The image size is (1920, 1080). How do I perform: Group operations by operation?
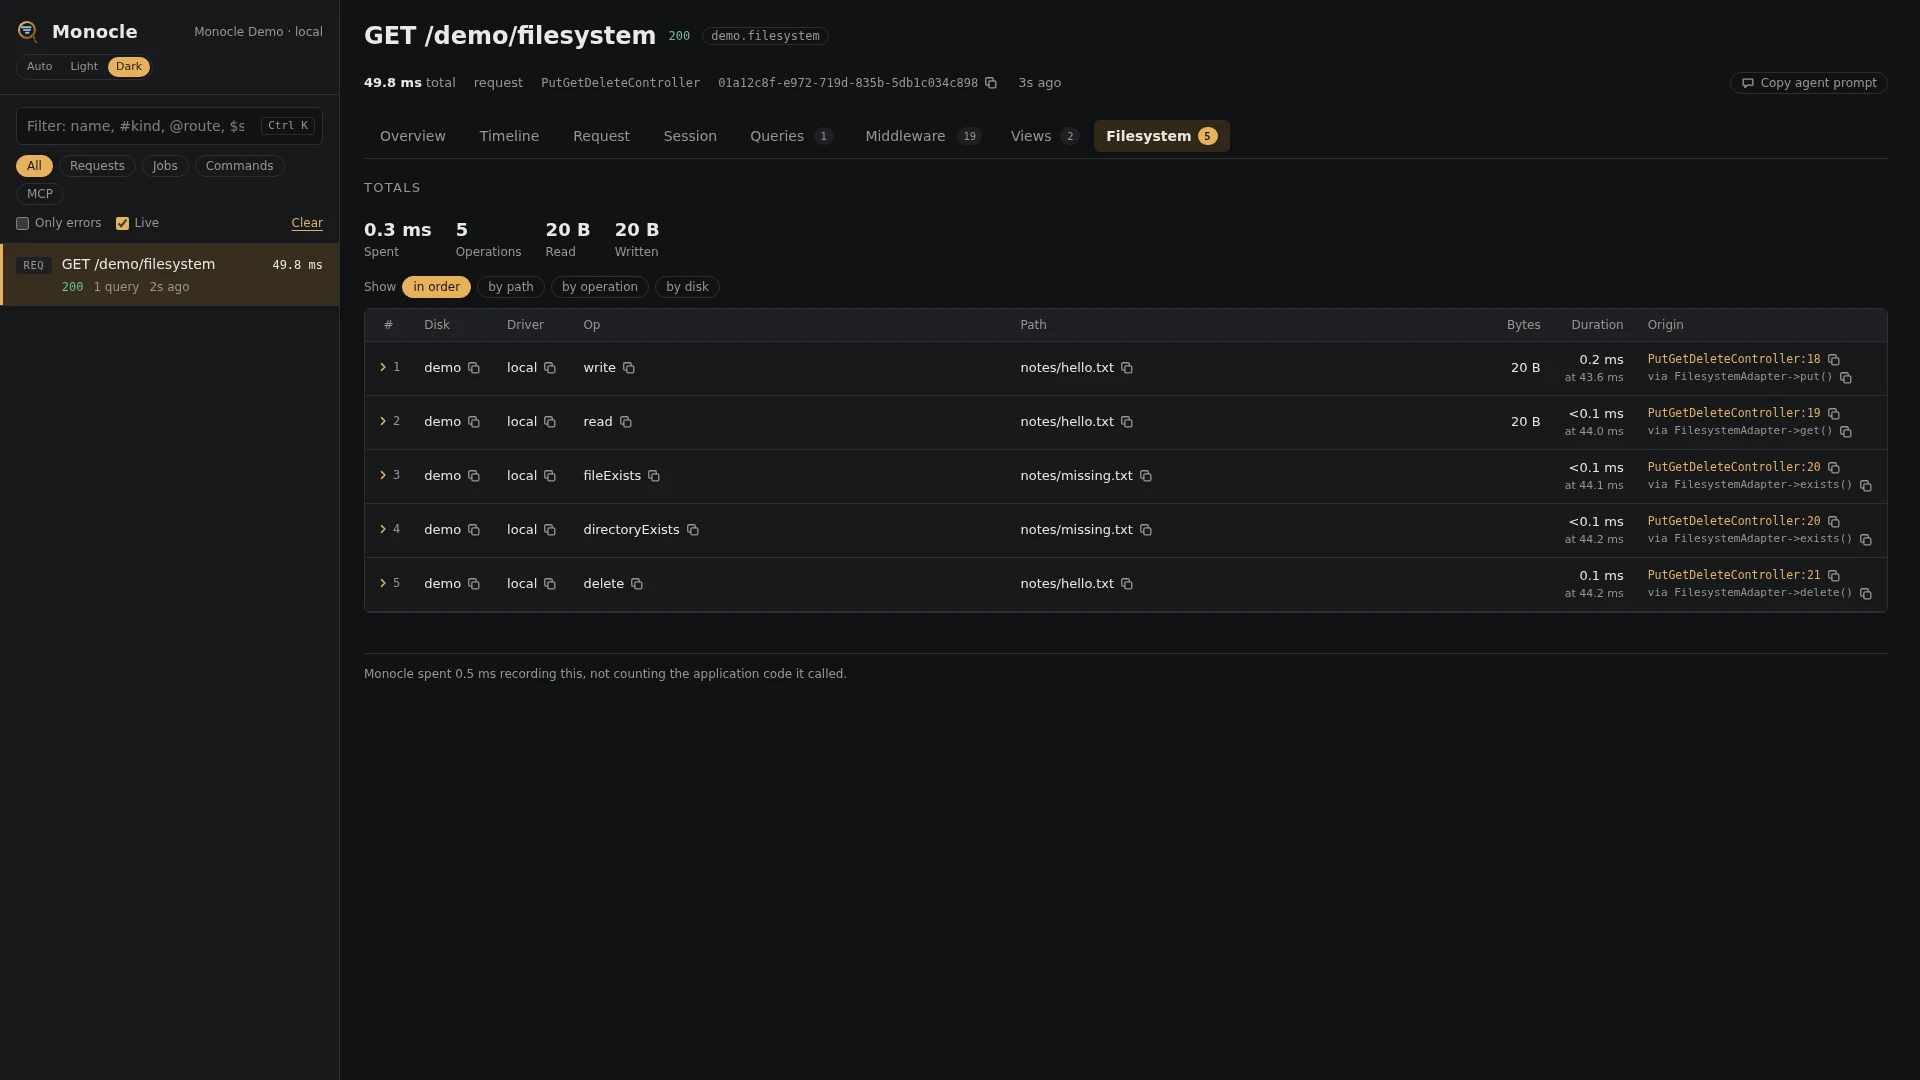600,287
